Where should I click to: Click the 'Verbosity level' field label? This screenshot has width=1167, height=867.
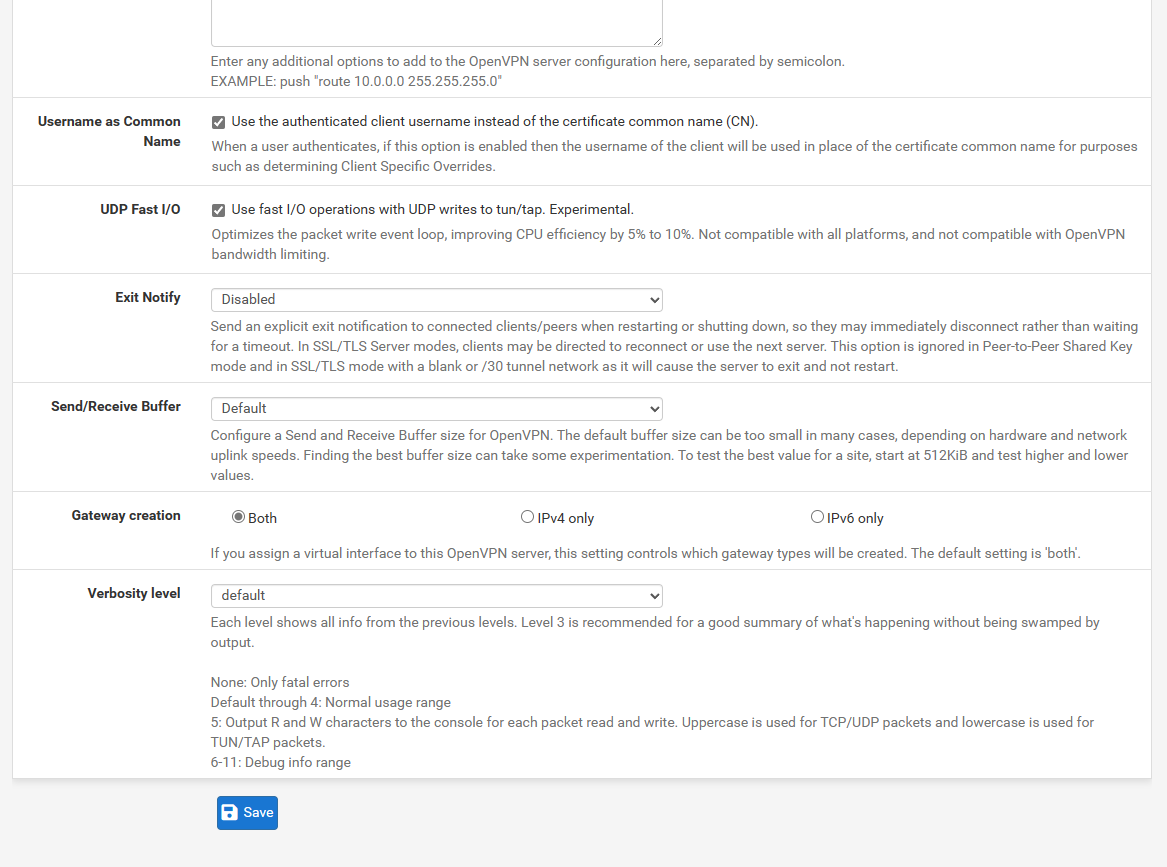[134, 593]
